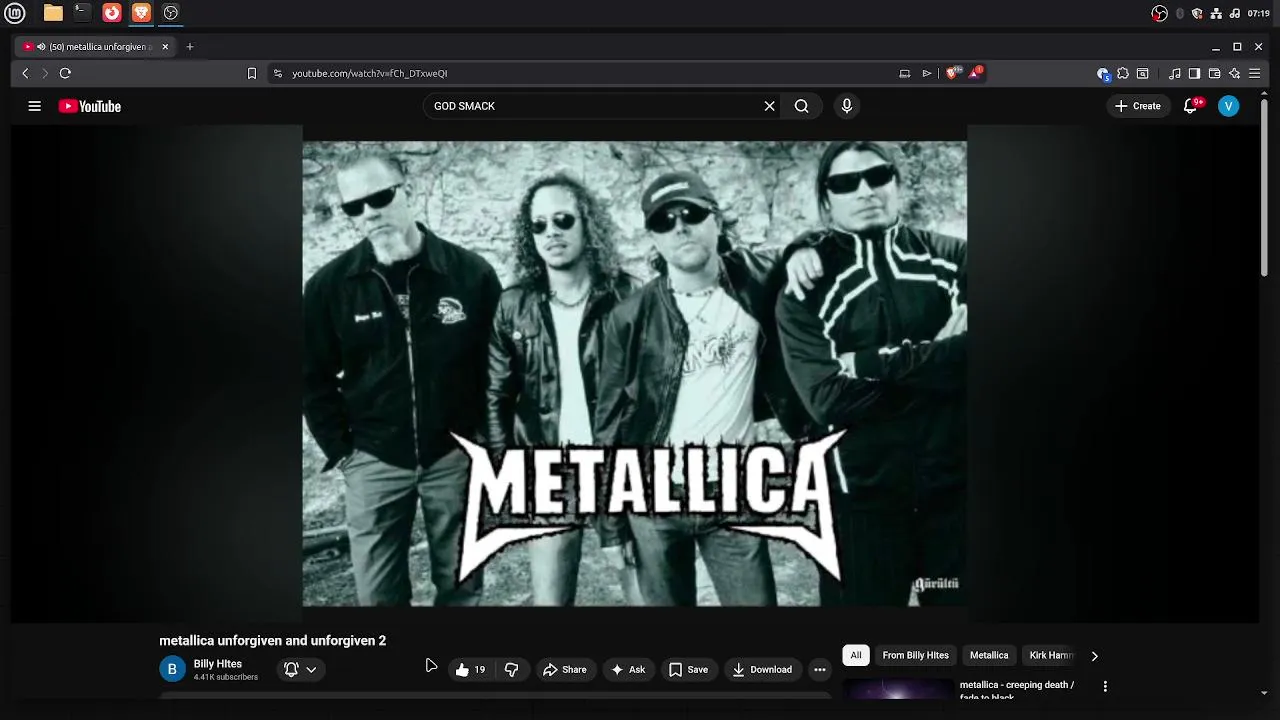Switch to Brave in panel
Viewport: 1280px width, 720px height.
pos(141,13)
